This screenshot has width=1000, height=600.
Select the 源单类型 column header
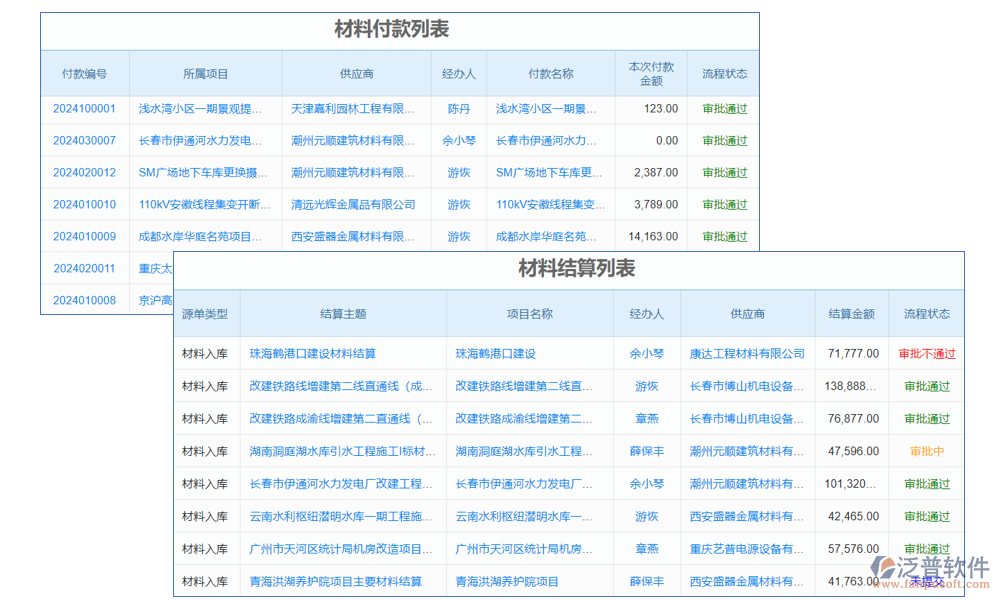pyautogui.click(x=205, y=313)
